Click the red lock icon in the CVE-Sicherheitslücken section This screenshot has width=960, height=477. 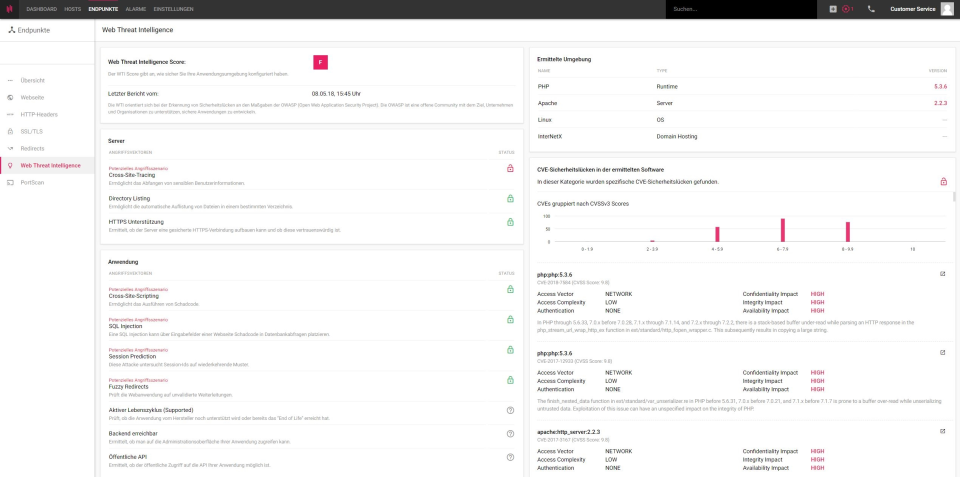point(943,182)
